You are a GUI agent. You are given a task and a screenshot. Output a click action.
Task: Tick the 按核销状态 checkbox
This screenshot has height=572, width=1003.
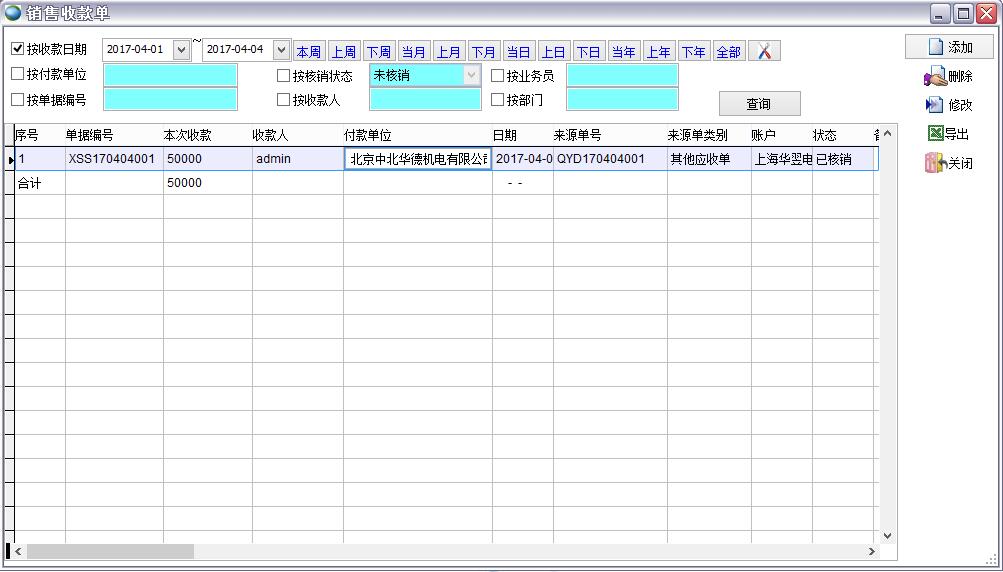pyautogui.click(x=284, y=75)
